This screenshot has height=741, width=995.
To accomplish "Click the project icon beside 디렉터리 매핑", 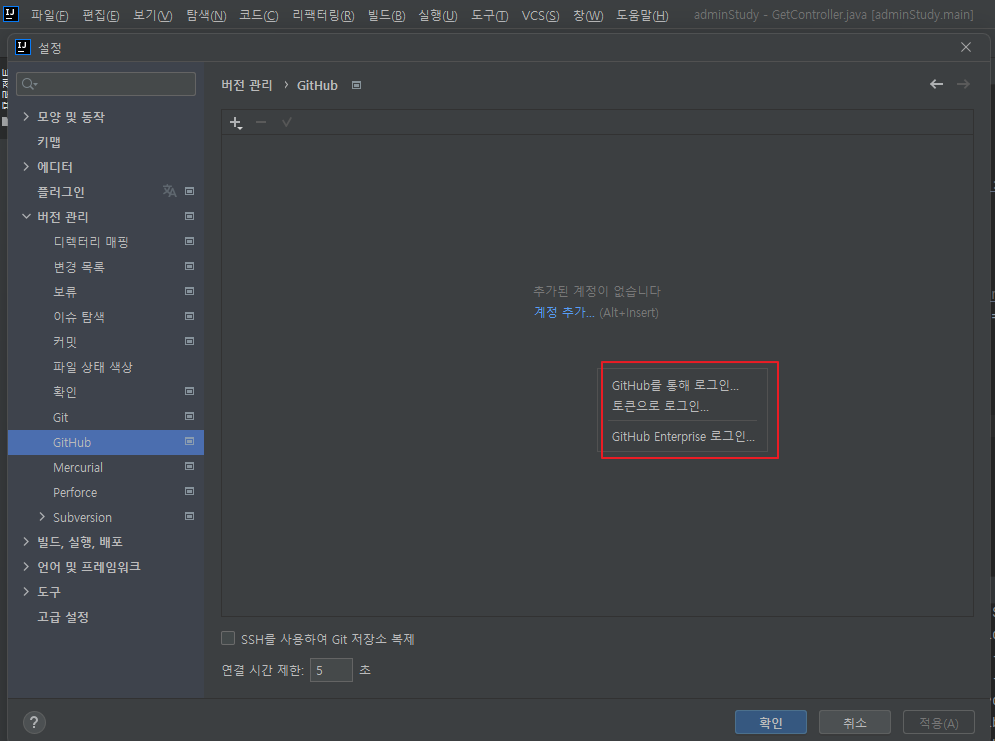I will click(189, 241).
